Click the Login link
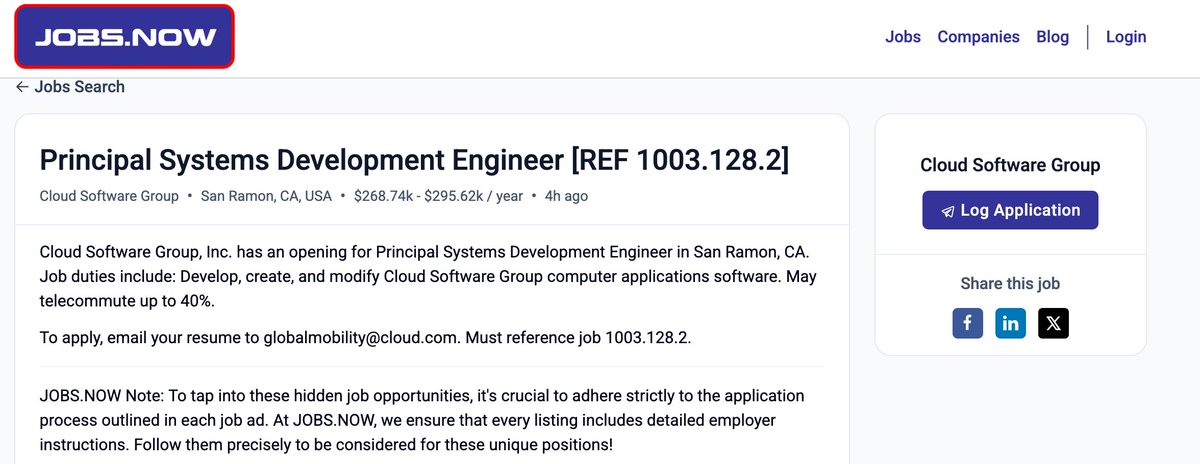 pos(1126,37)
